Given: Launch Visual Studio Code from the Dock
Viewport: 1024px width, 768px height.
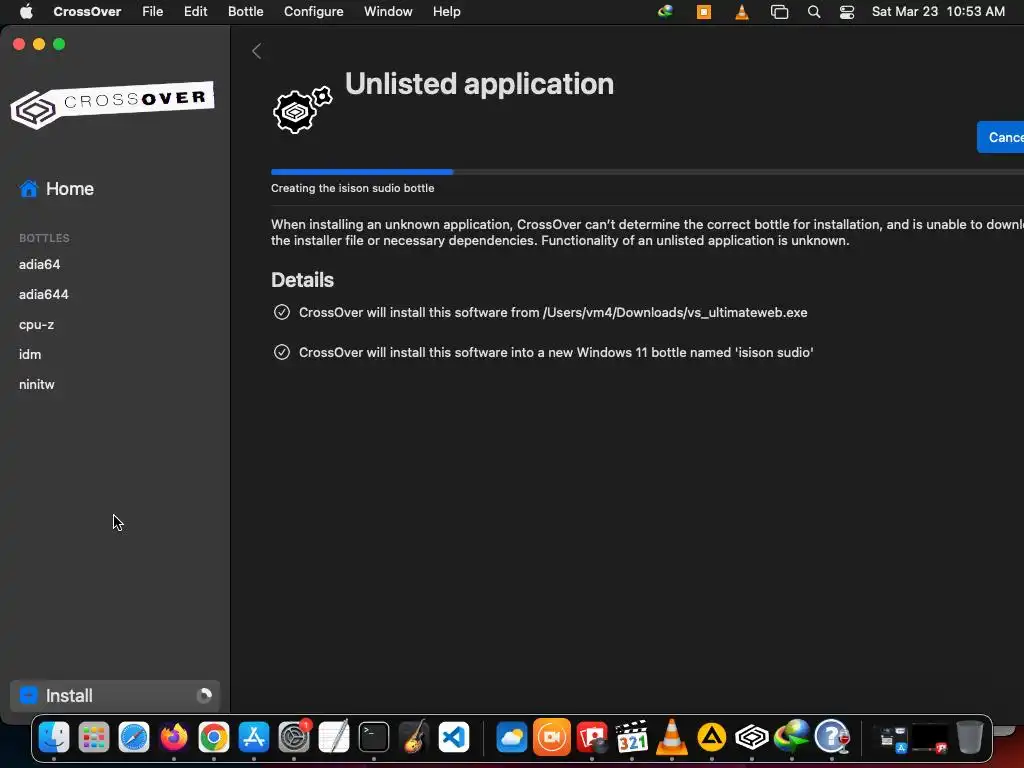Looking at the screenshot, I should click(454, 738).
